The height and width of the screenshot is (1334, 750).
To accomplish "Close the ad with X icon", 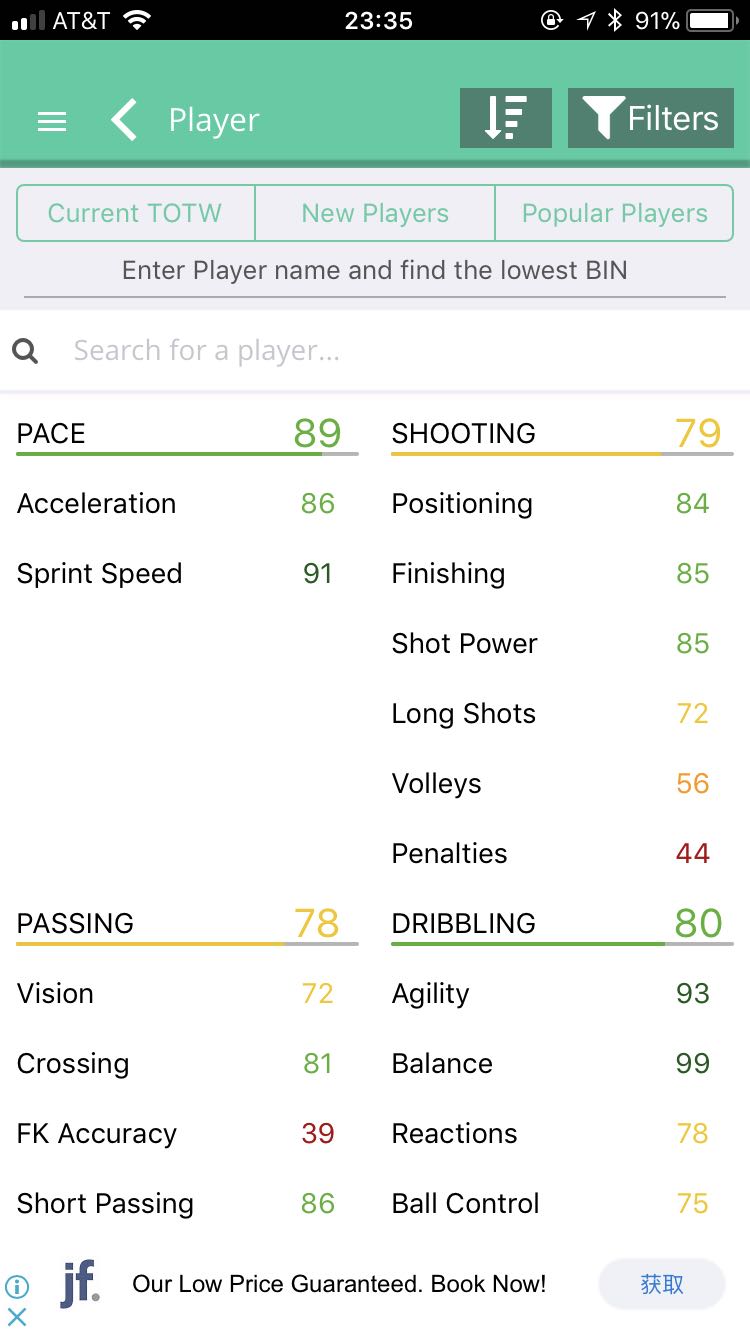I will (17, 1316).
